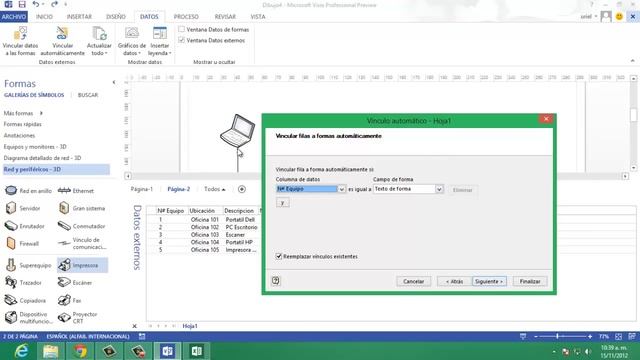This screenshot has width=640, height=360.
Task: Select Equipos y monitores - 3D stencil
Action: click(35, 147)
